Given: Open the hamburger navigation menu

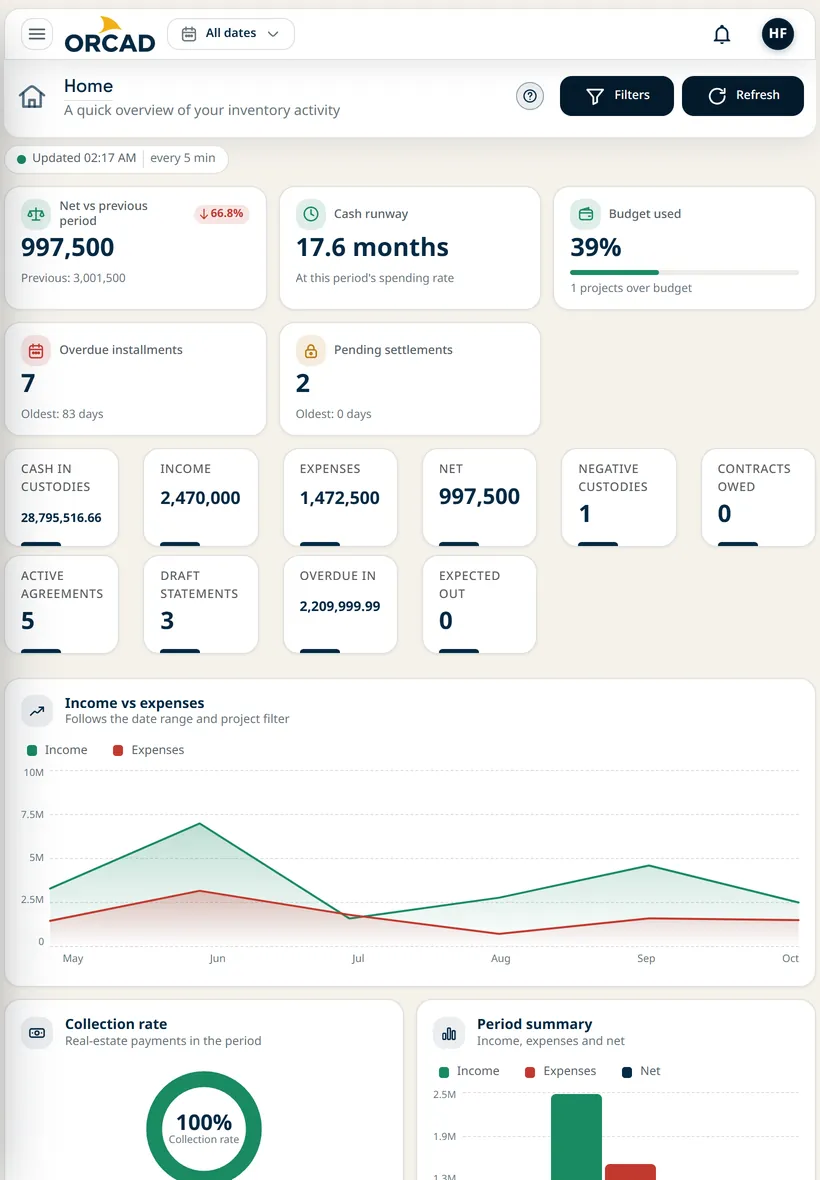Looking at the screenshot, I should click(x=37, y=34).
